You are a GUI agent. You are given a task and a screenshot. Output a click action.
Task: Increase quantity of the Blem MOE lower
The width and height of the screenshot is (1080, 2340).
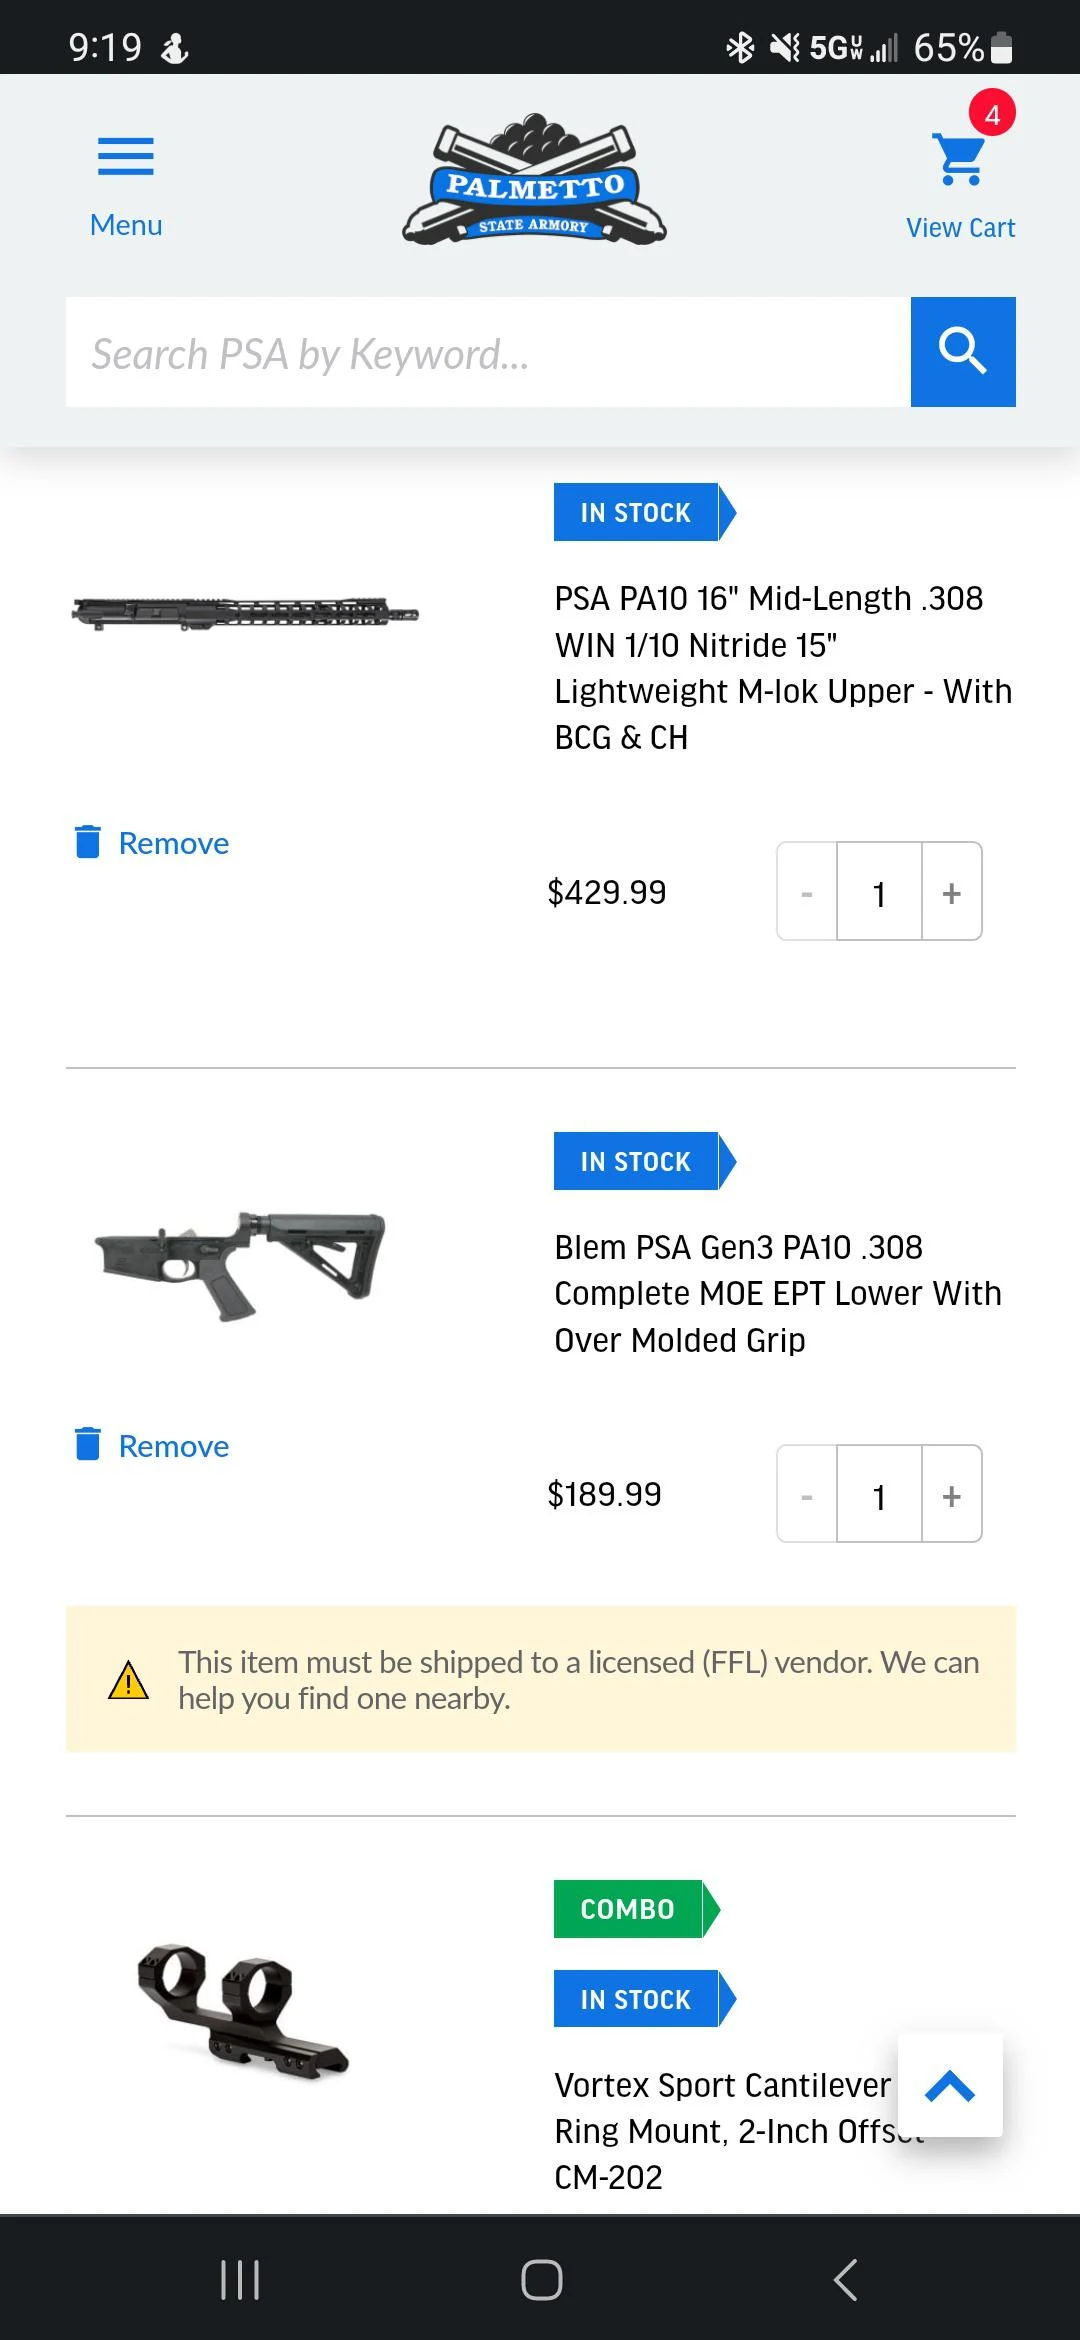(x=950, y=1496)
